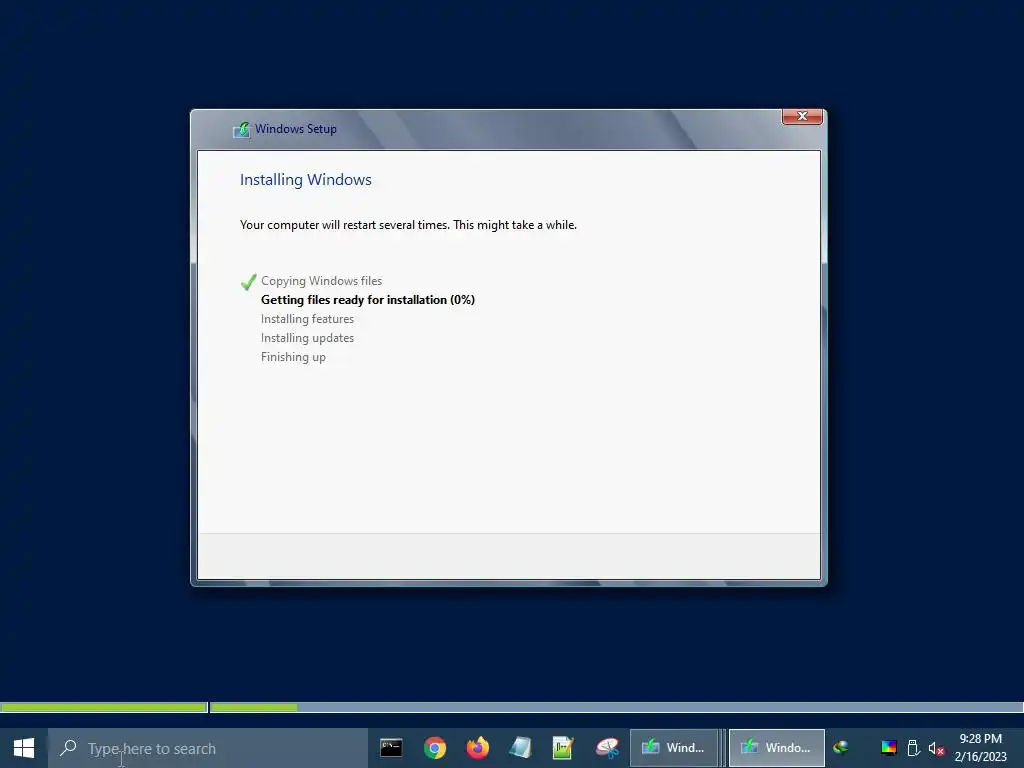Click the 'Windows Setup' title text

tap(296, 129)
